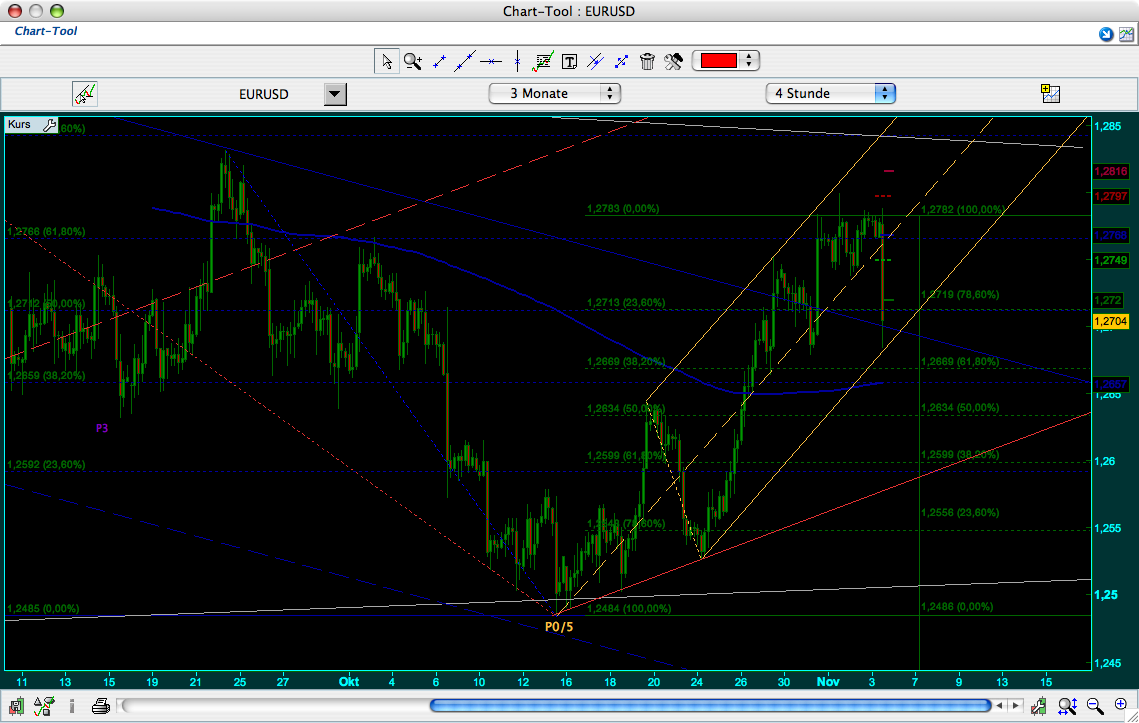Select the Fibonacci retracement chart tool

tap(543, 61)
